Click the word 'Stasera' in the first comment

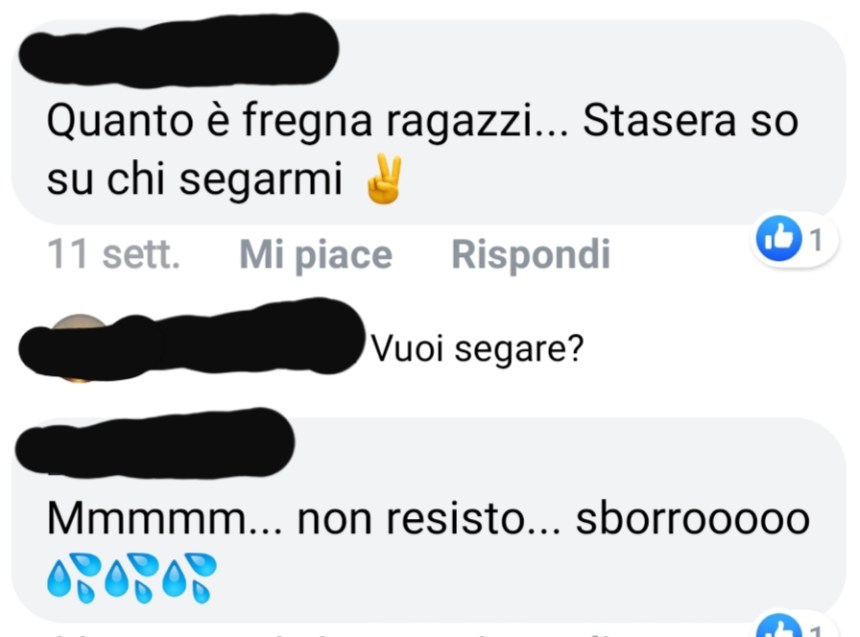tap(659, 121)
